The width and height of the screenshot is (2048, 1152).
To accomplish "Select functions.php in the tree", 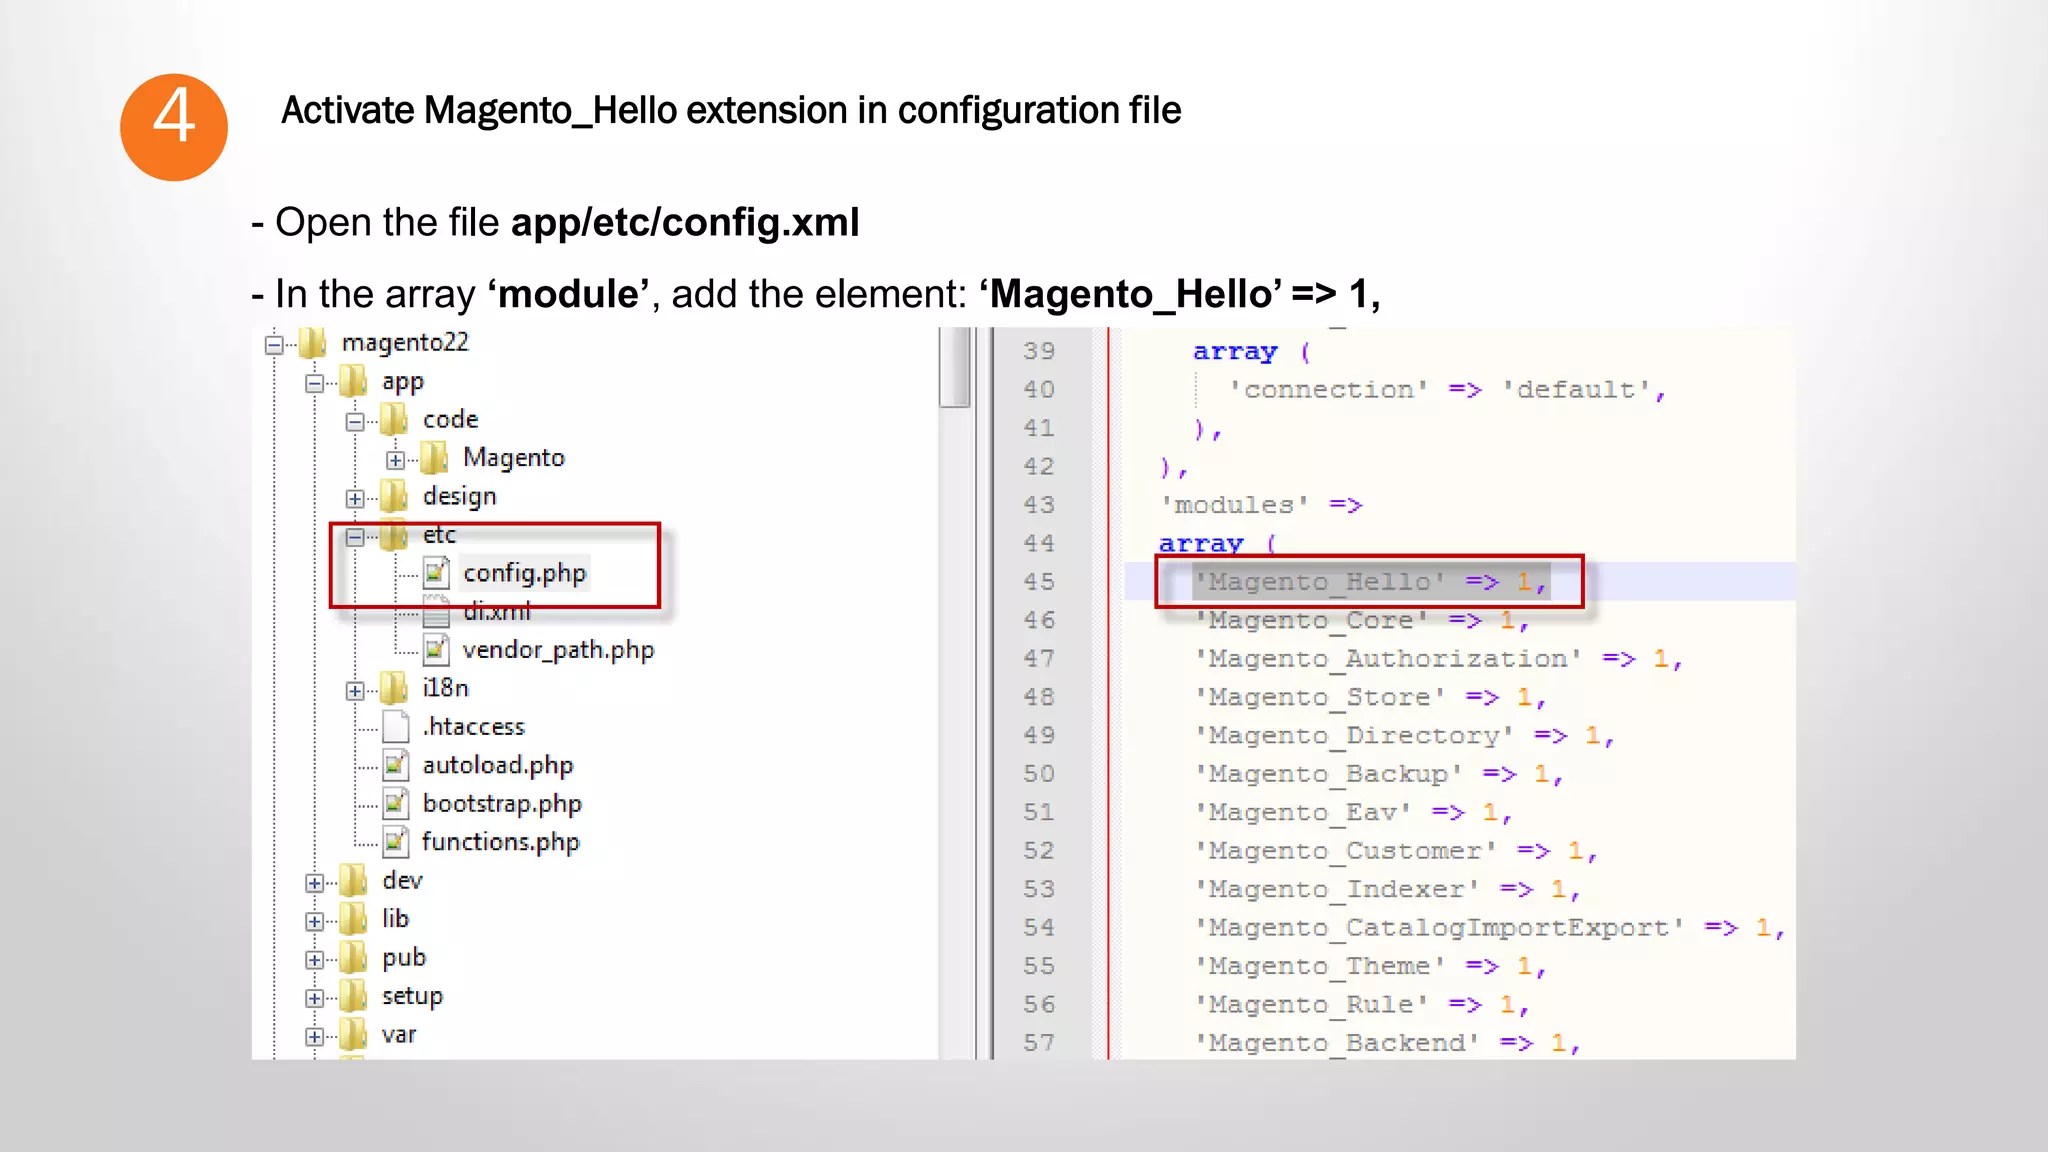I will pos(500,842).
